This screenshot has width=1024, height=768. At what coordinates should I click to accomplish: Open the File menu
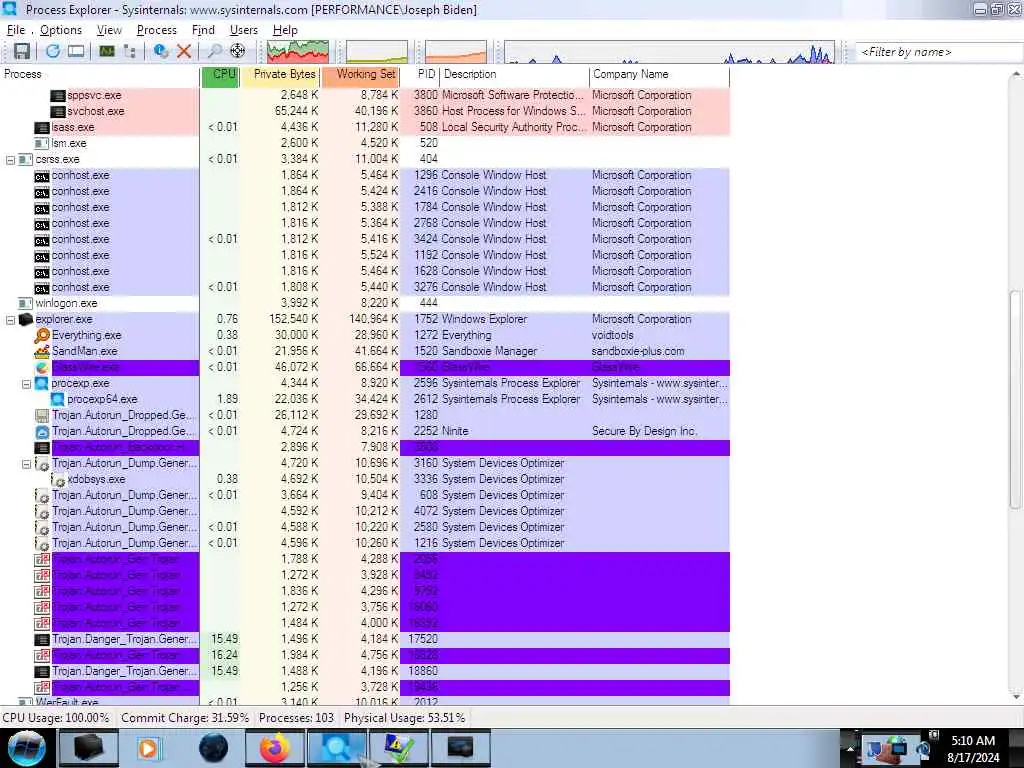tap(16, 30)
